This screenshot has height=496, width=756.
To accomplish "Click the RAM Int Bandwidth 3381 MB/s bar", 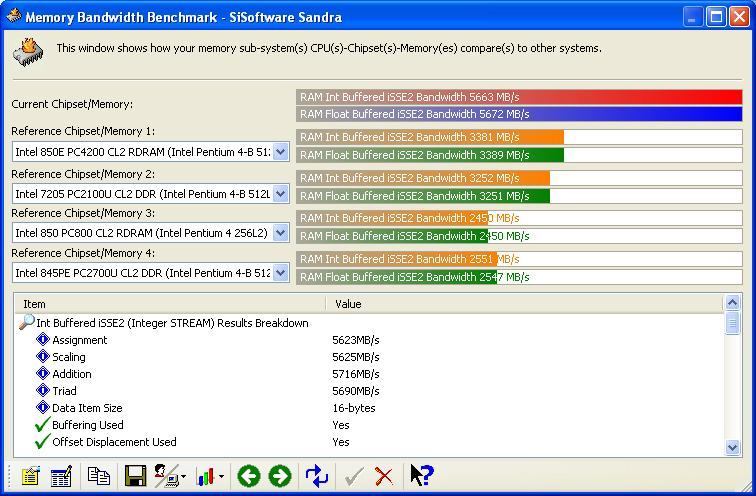I will [x=519, y=137].
